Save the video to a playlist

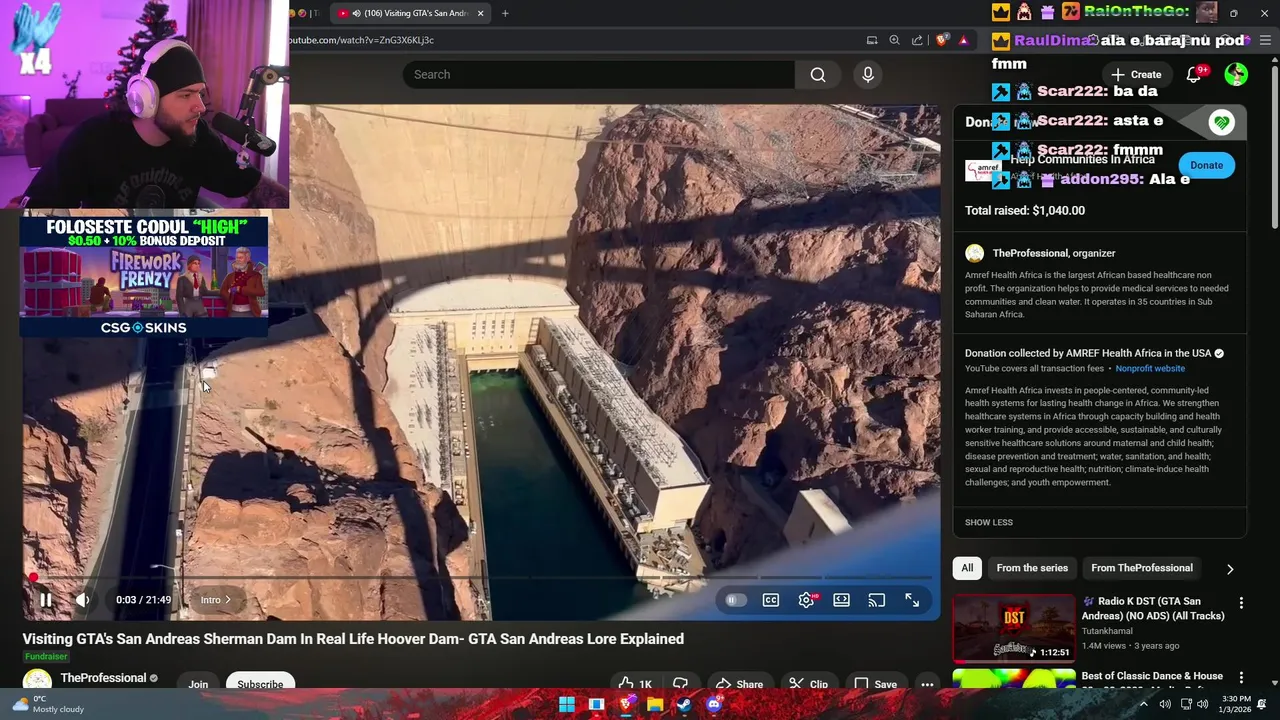click(x=875, y=684)
